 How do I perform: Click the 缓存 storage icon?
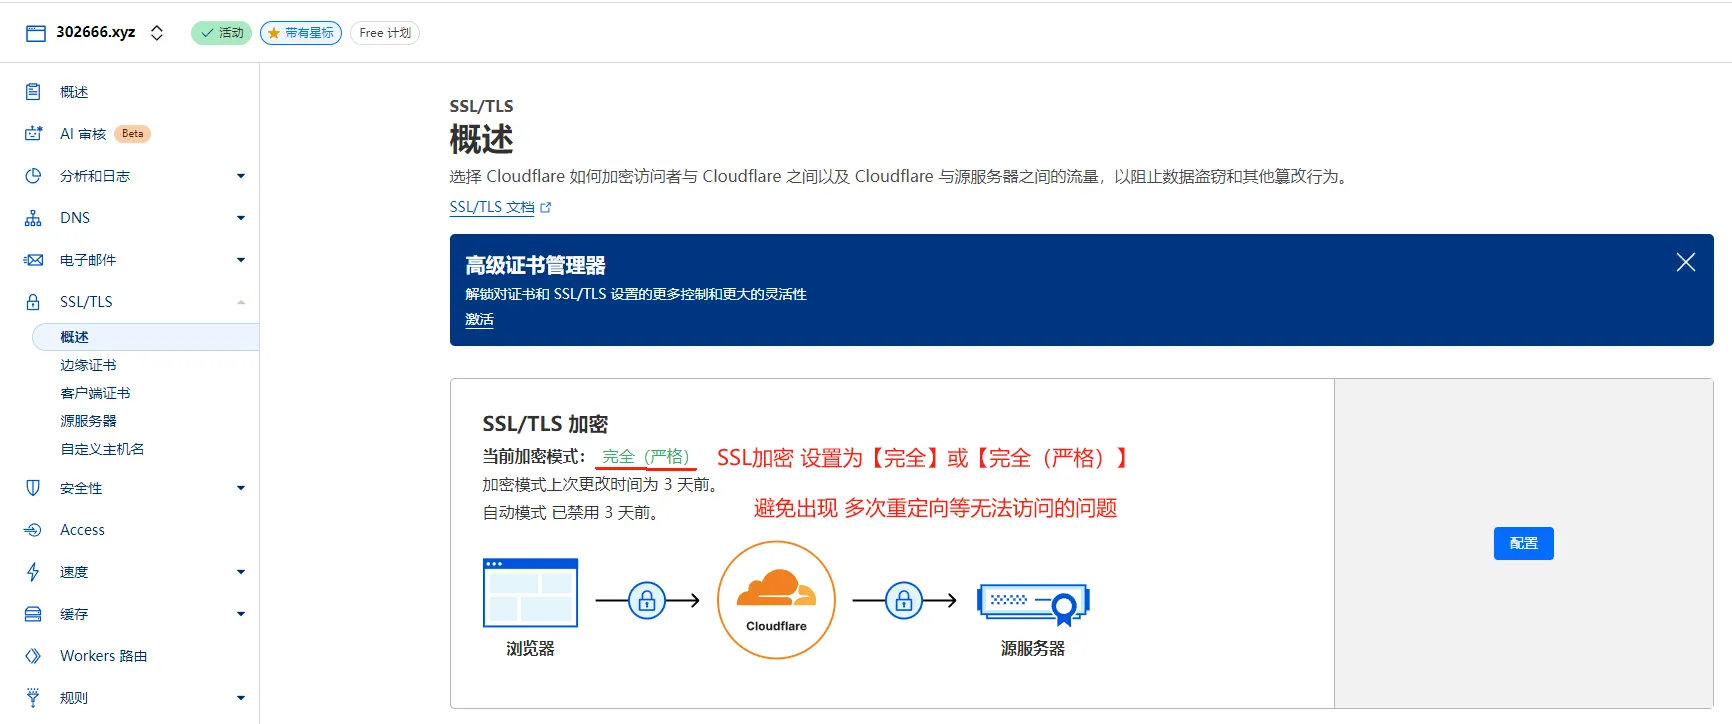pyautogui.click(x=33, y=614)
